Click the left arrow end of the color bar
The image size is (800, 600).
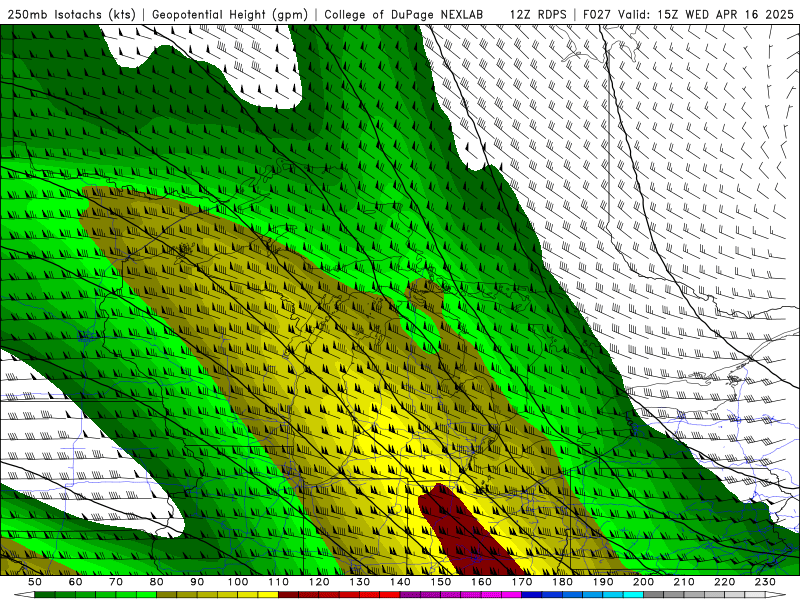[x=24, y=594]
